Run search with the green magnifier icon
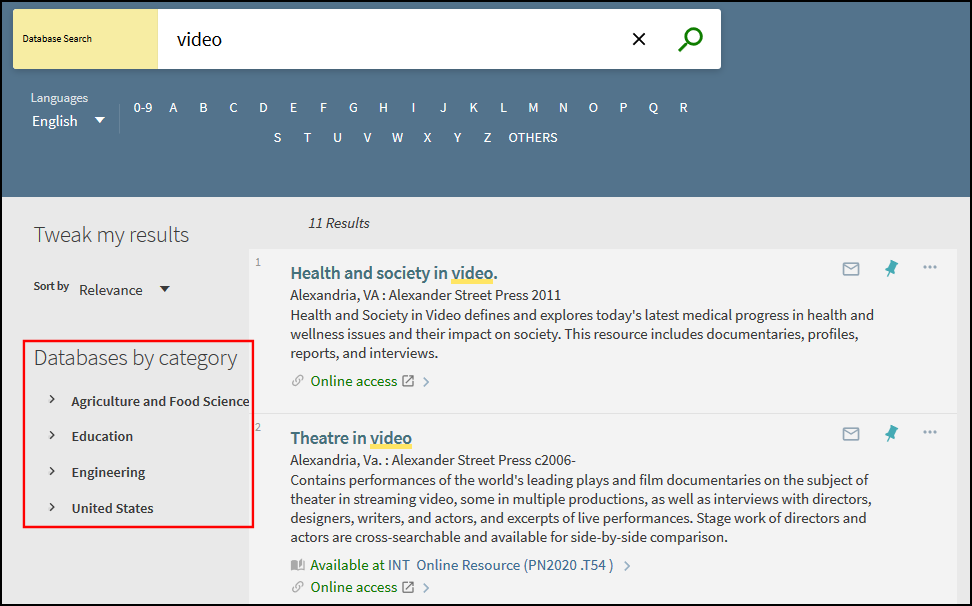The height and width of the screenshot is (606, 972). (x=690, y=39)
